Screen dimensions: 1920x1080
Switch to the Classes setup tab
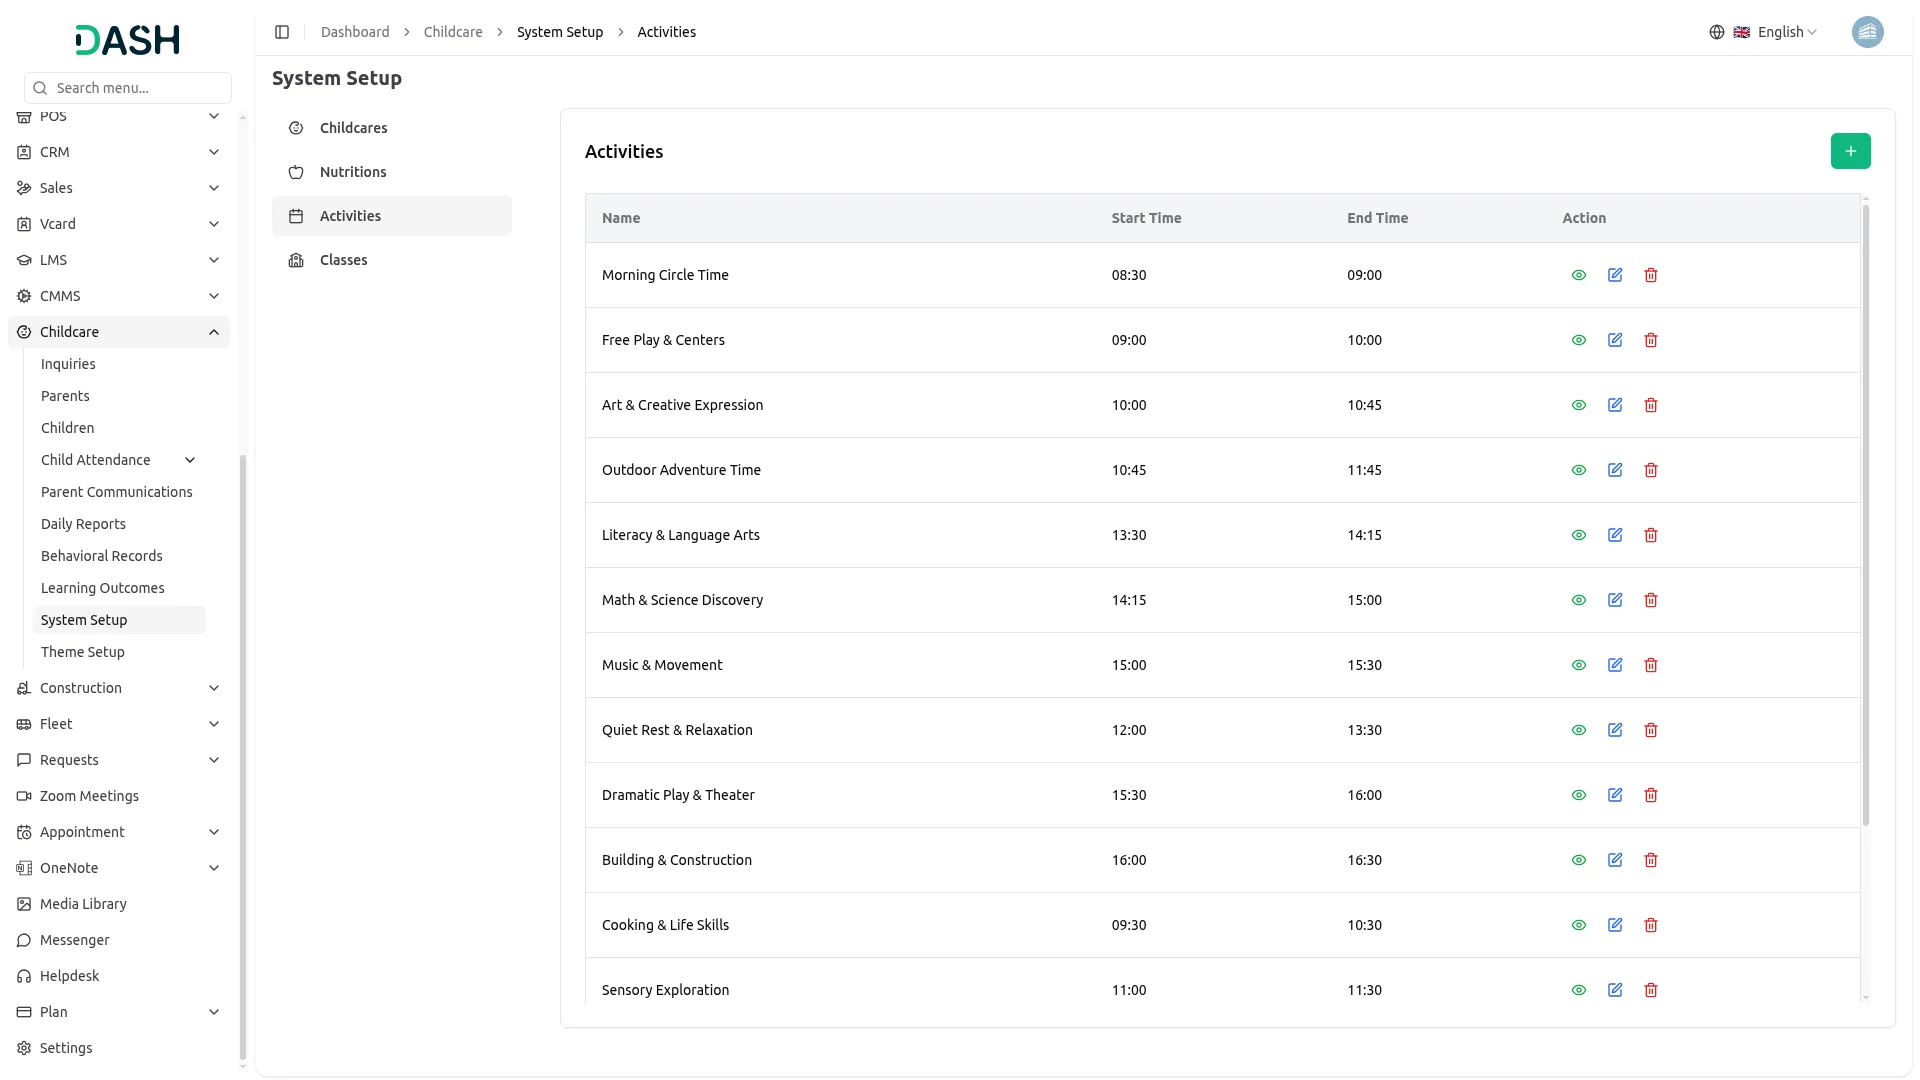(x=343, y=260)
